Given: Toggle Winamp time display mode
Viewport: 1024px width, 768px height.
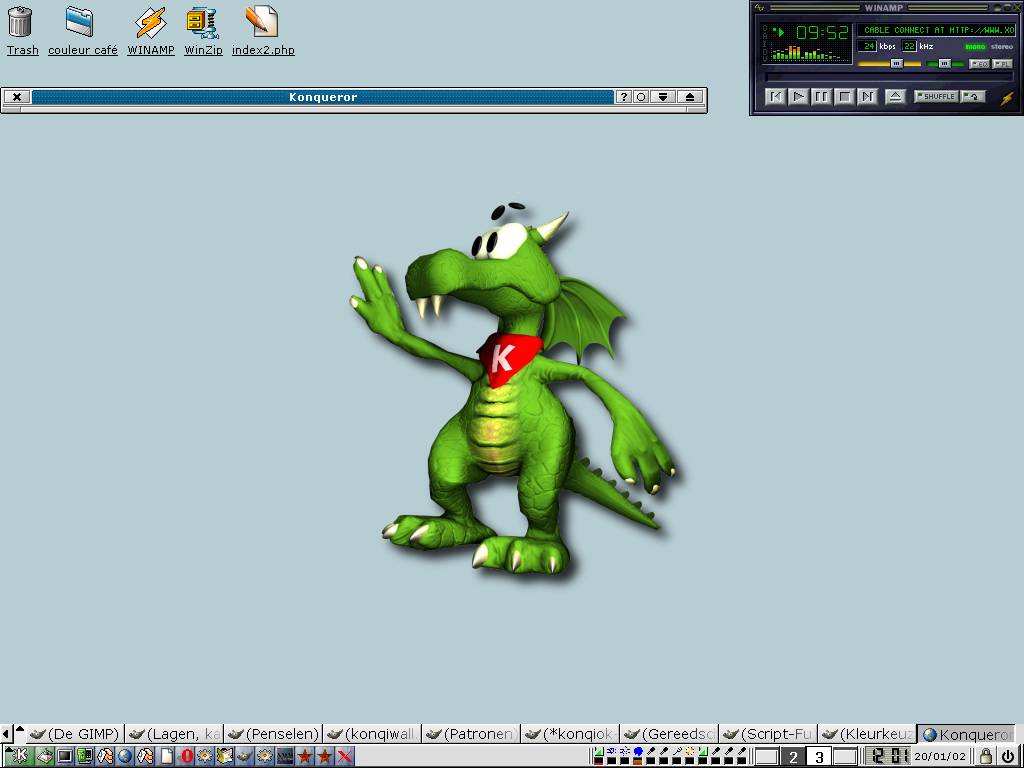Looking at the screenshot, I should coord(822,32).
